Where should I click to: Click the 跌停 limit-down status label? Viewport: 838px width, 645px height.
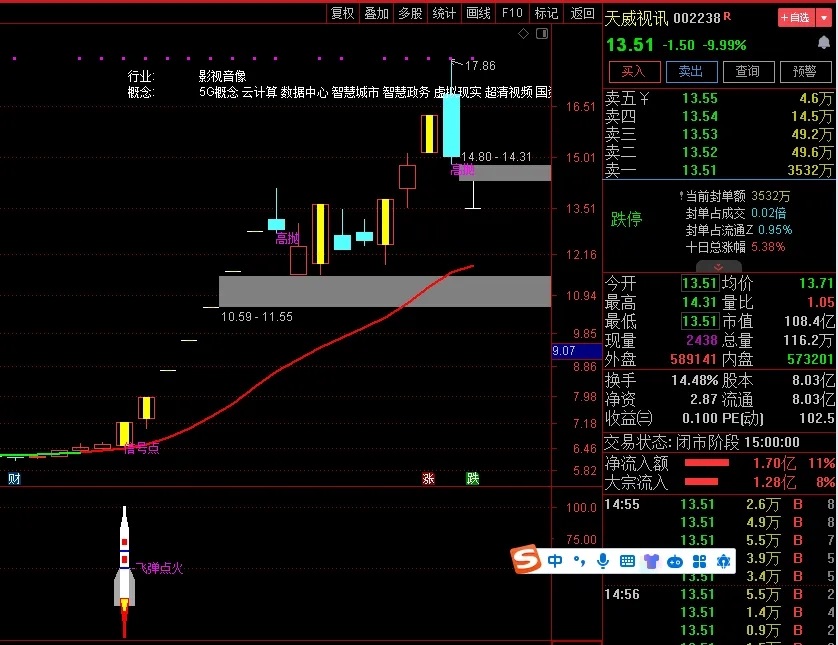click(x=626, y=219)
